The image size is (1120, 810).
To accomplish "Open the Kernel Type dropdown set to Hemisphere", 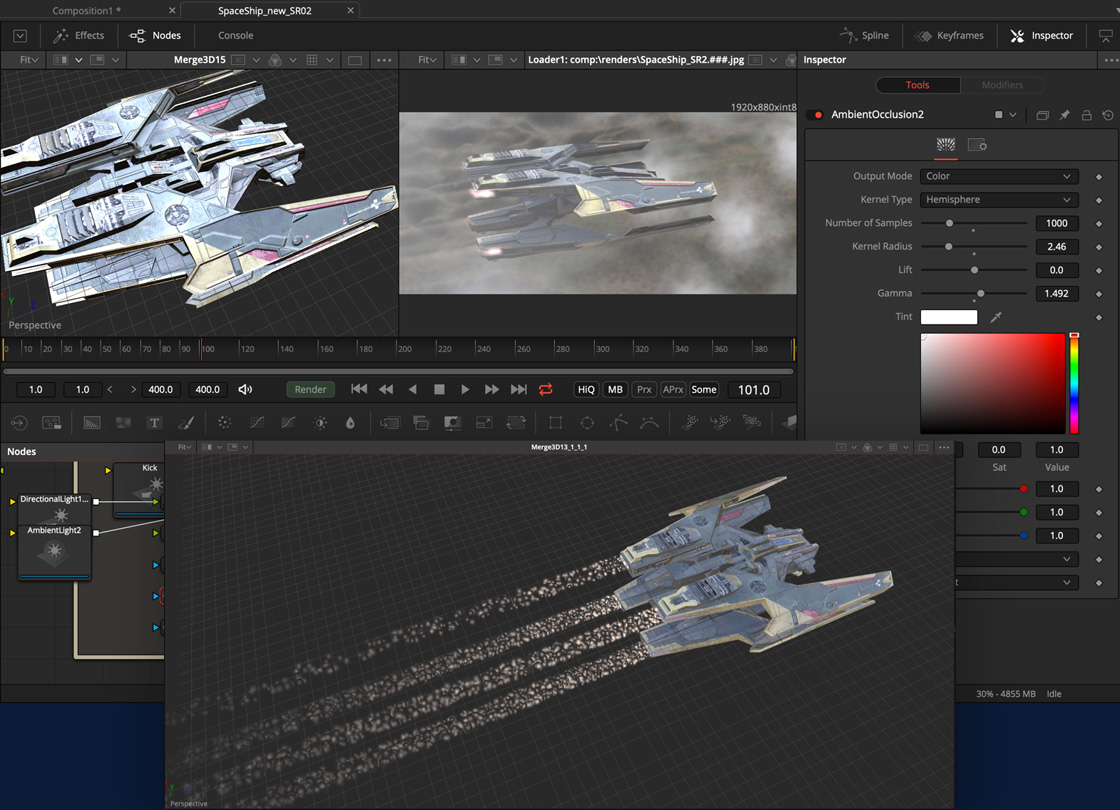I will pos(998,199).
